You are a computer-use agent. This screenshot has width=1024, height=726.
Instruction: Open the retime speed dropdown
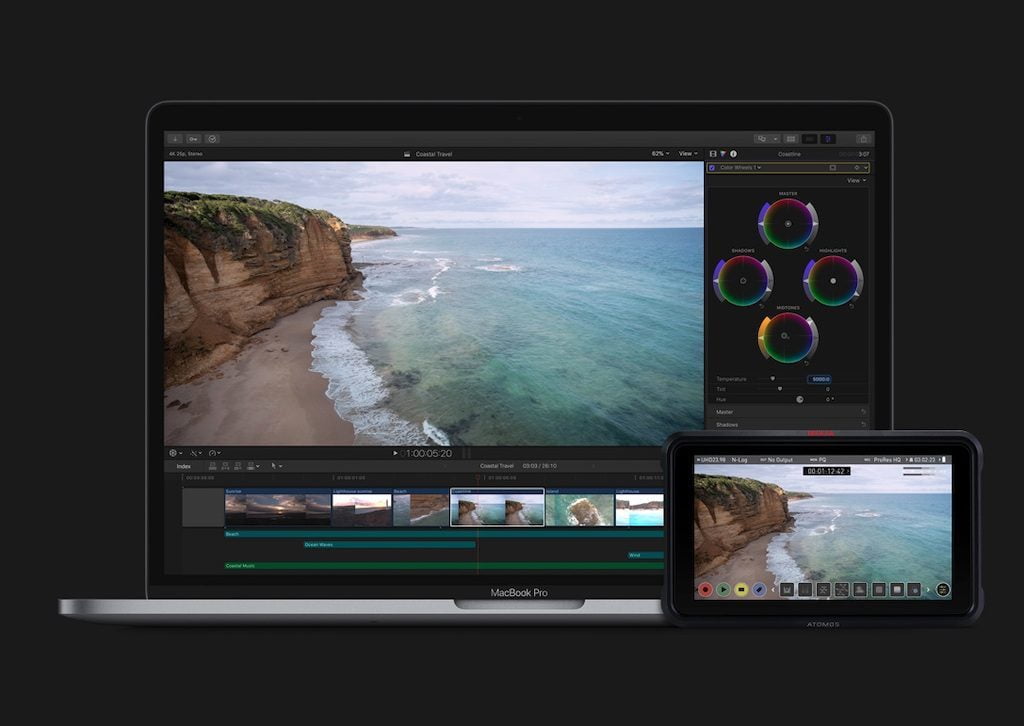pyautogui.click(x=214, y=453)
